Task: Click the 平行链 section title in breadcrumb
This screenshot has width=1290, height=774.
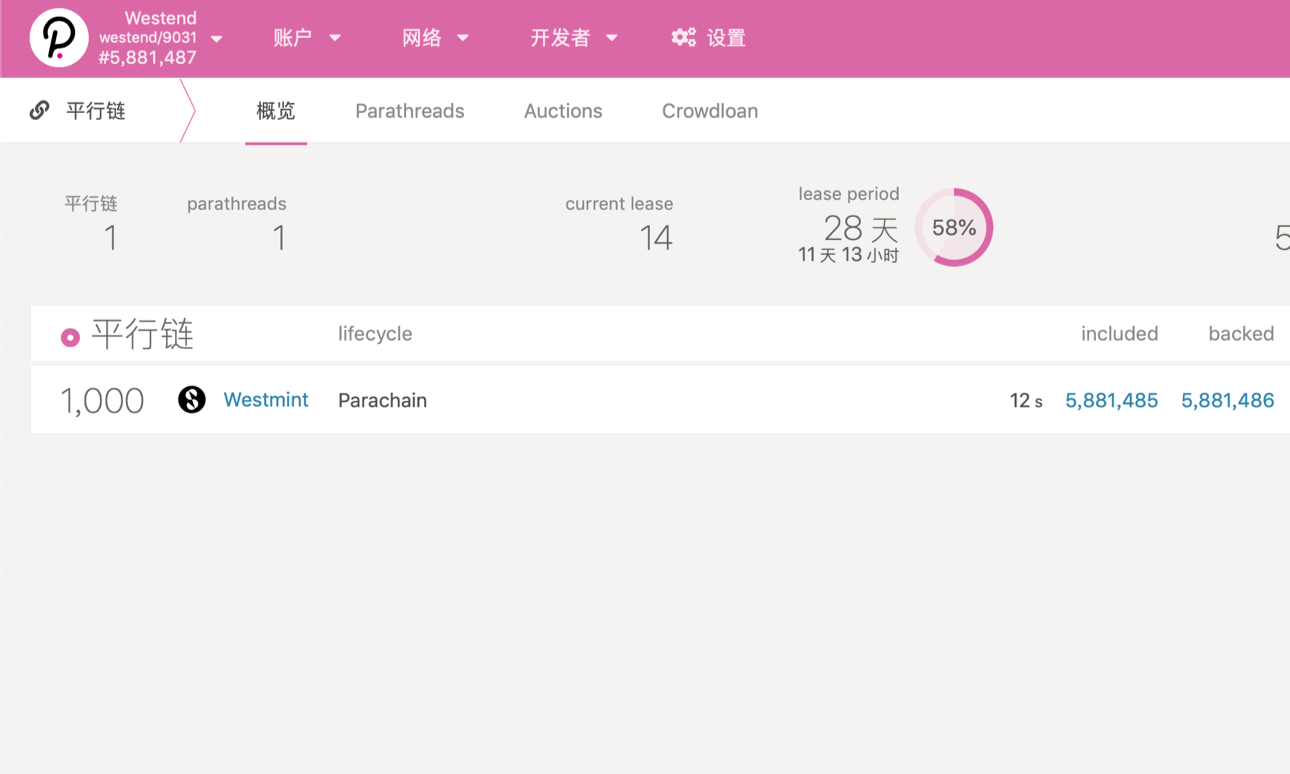Action: coord(96,111)
